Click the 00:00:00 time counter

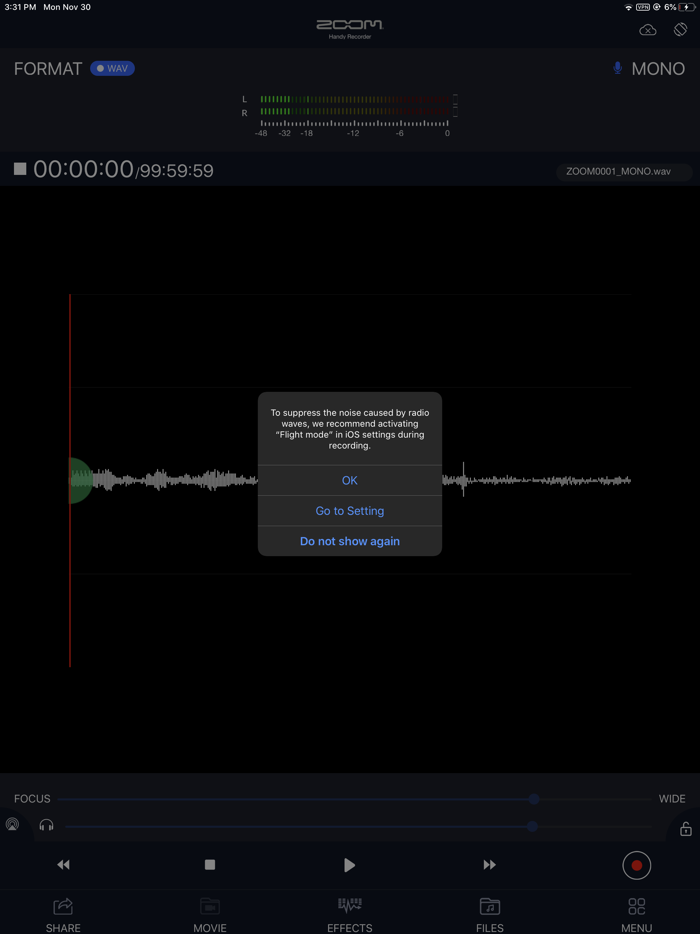coord(83,170)
